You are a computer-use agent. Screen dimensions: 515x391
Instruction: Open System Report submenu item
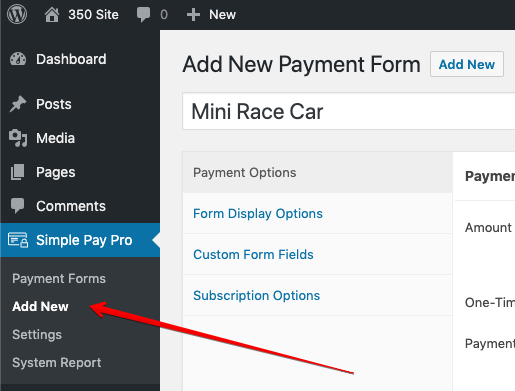tap(57, 362)
